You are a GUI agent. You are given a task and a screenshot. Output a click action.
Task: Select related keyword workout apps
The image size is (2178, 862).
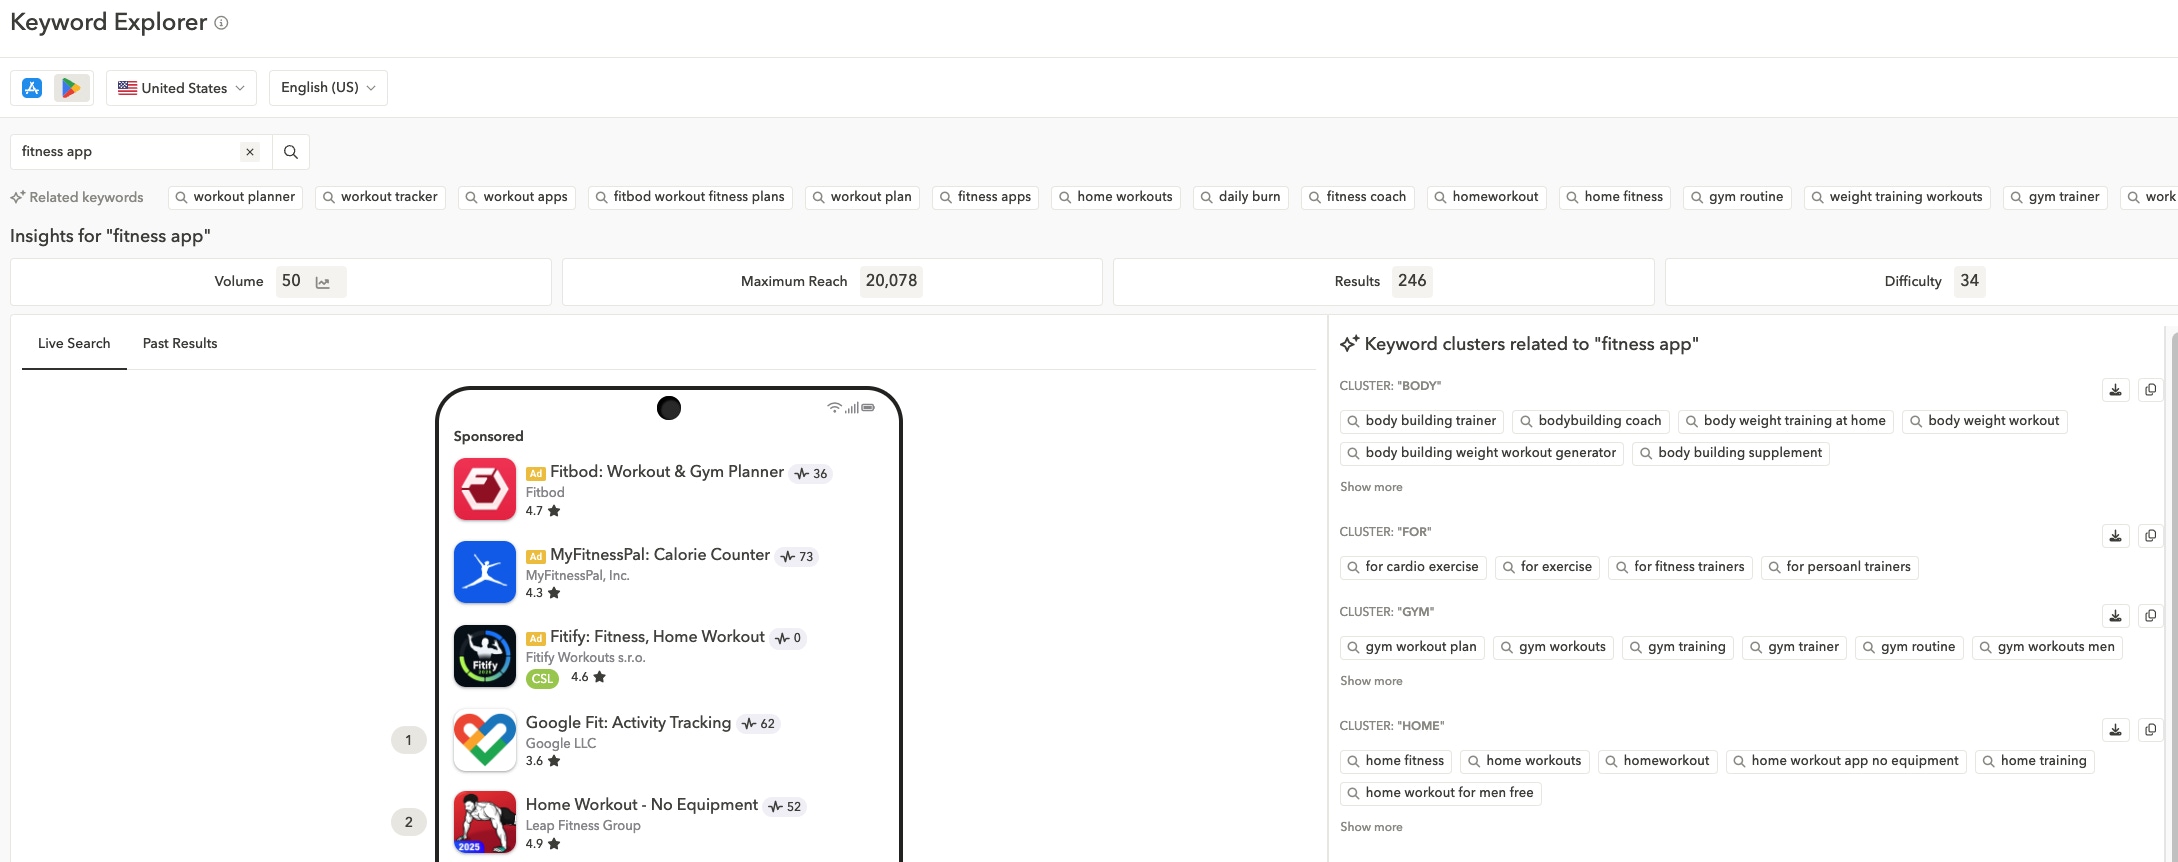(x=517, y=197)
